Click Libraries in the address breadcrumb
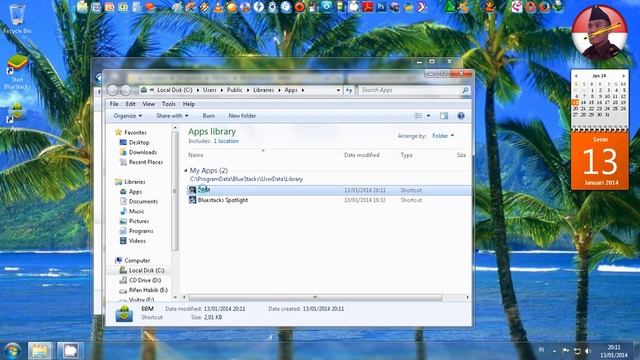 point(263,90)
